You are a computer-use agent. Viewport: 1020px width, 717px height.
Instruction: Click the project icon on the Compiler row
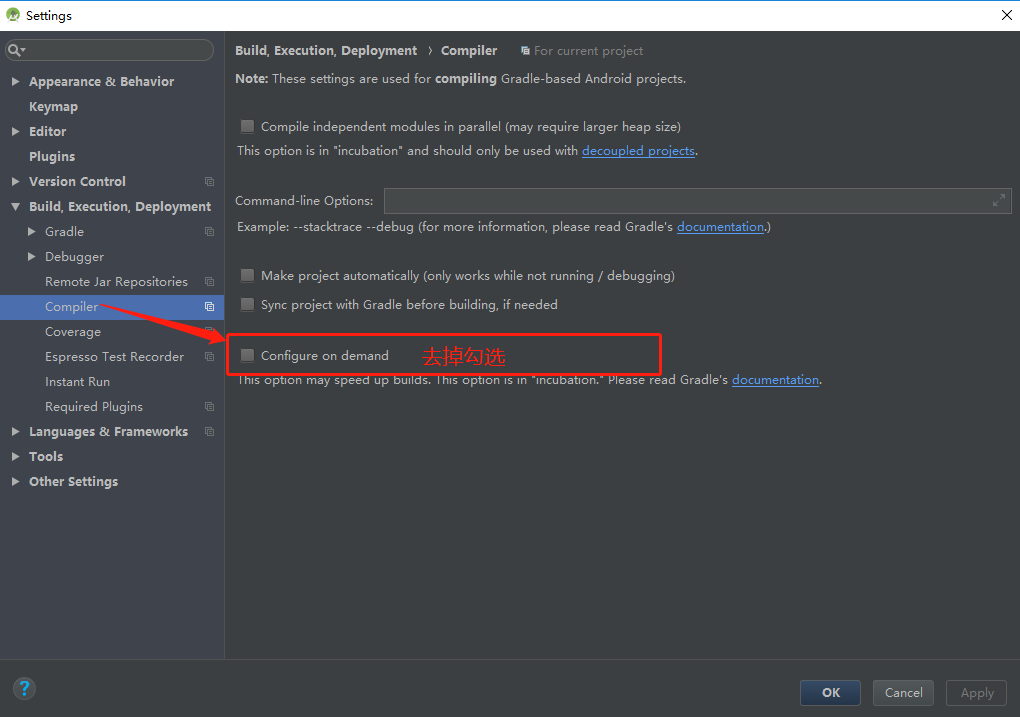(x=209, y=306)
